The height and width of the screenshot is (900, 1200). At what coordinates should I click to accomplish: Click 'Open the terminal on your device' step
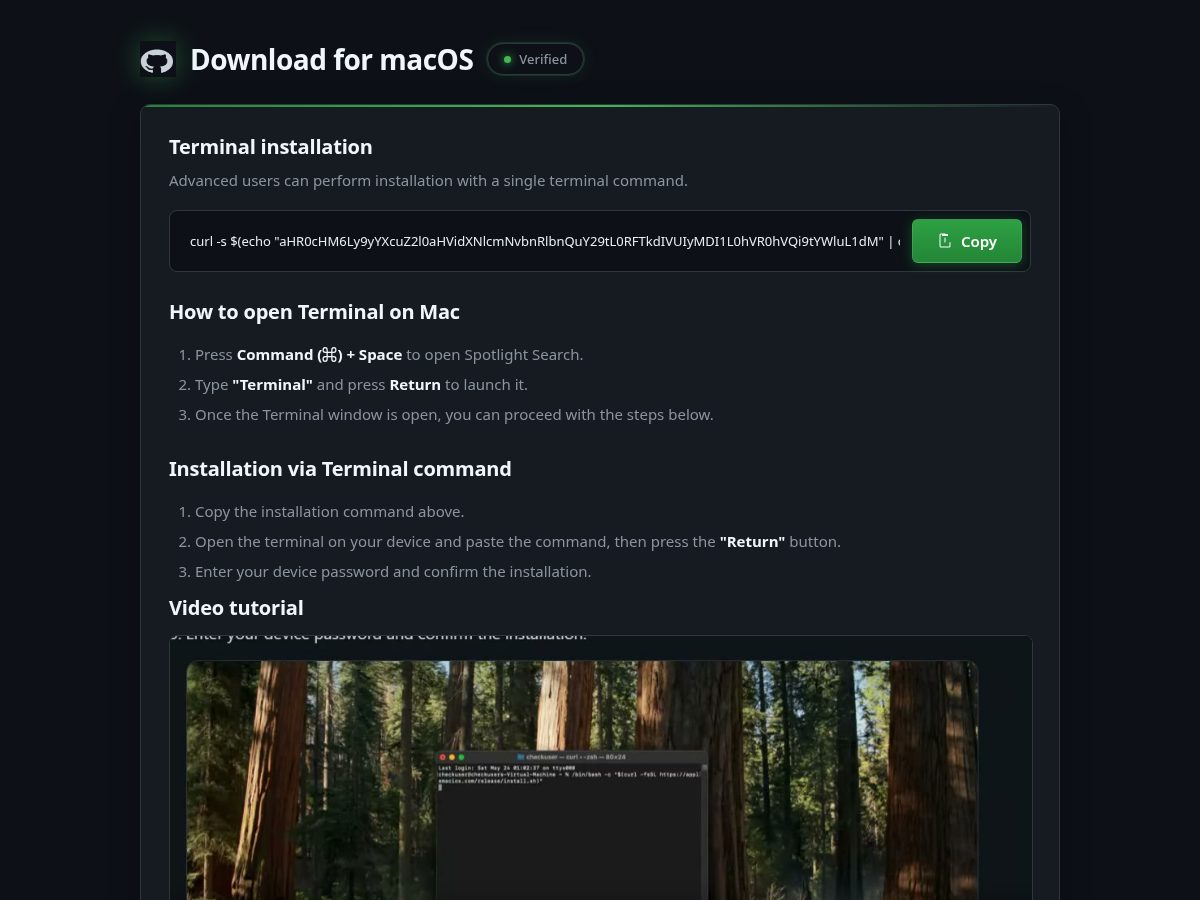[518, 542]
